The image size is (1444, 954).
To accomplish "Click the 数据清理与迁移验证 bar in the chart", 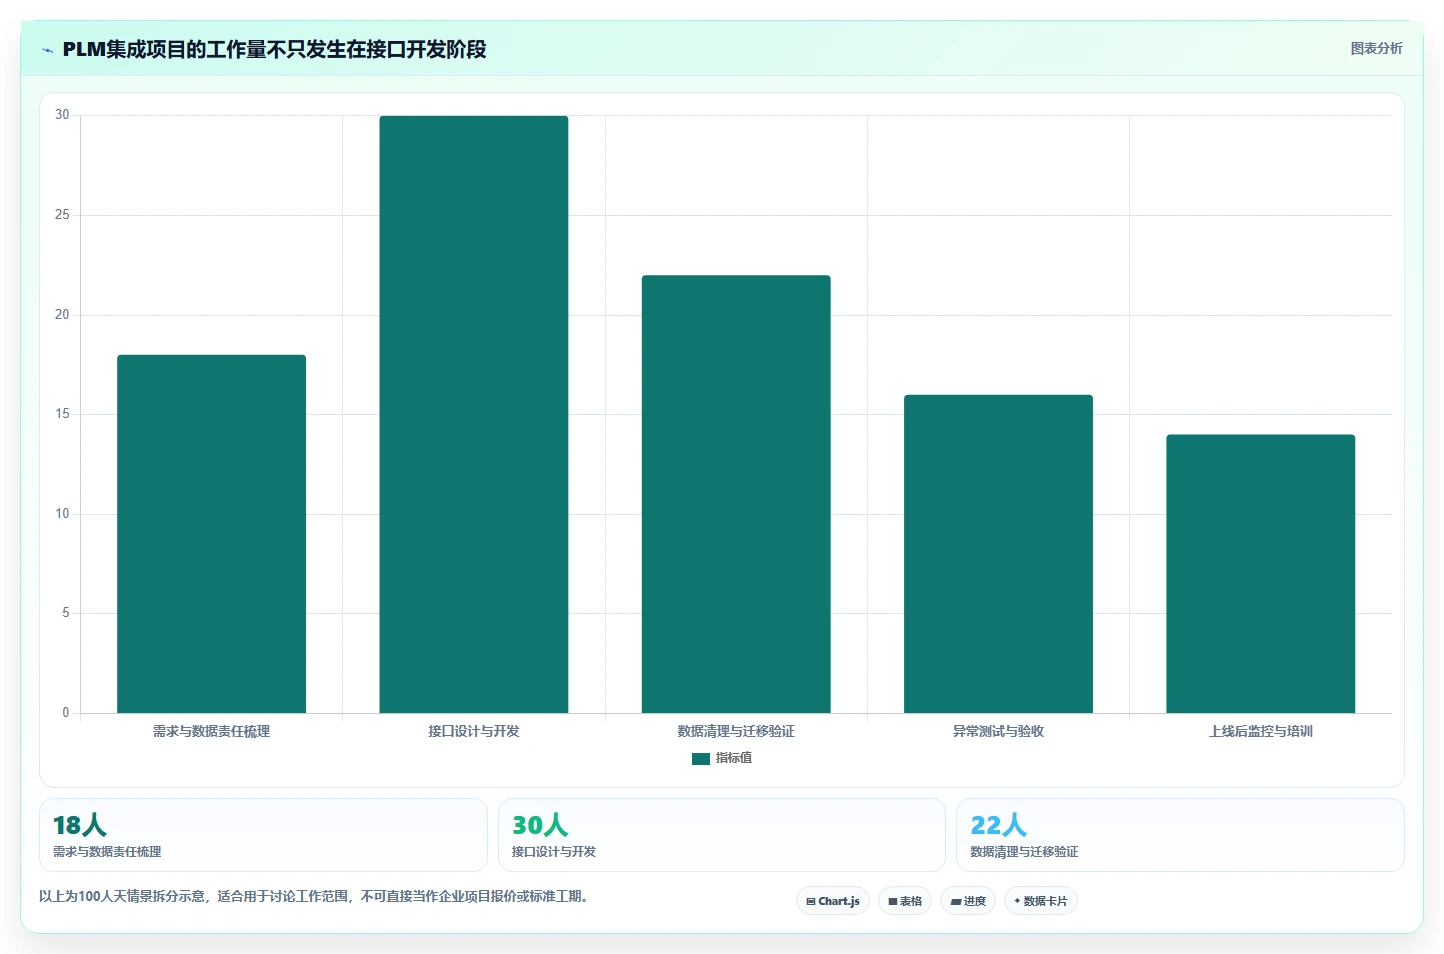I will pyautogui.click(x=736, y=494).
